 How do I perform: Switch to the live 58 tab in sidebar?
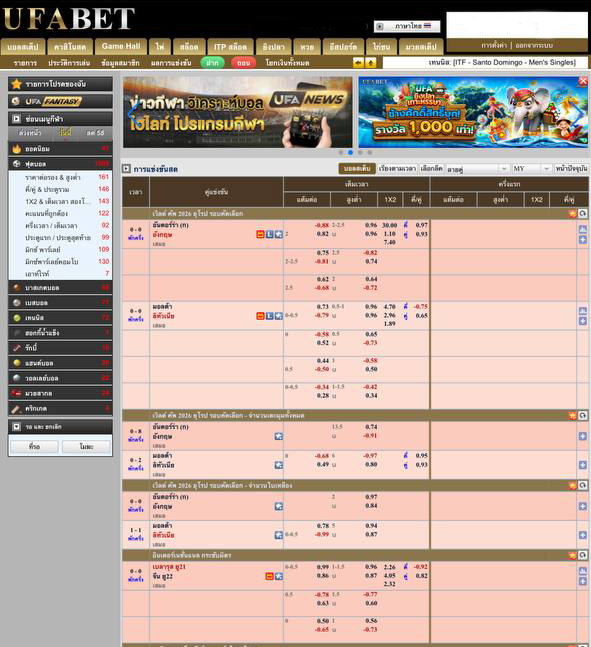pos(95,133)
